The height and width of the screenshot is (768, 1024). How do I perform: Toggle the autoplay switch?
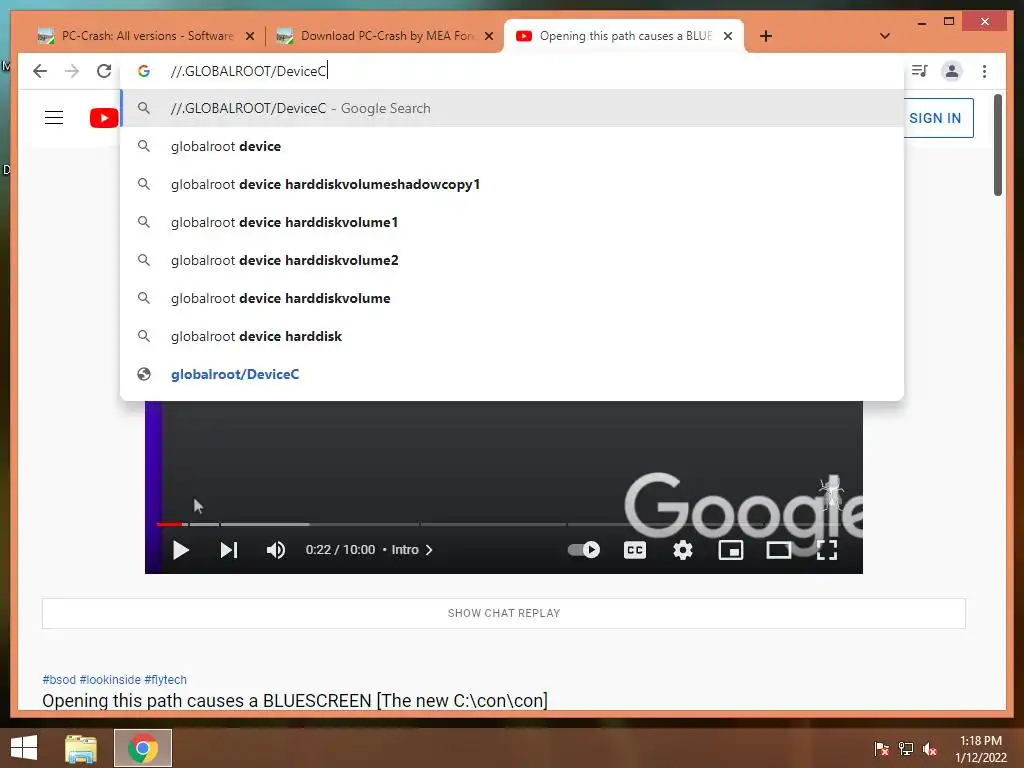(x=584, y=550)
